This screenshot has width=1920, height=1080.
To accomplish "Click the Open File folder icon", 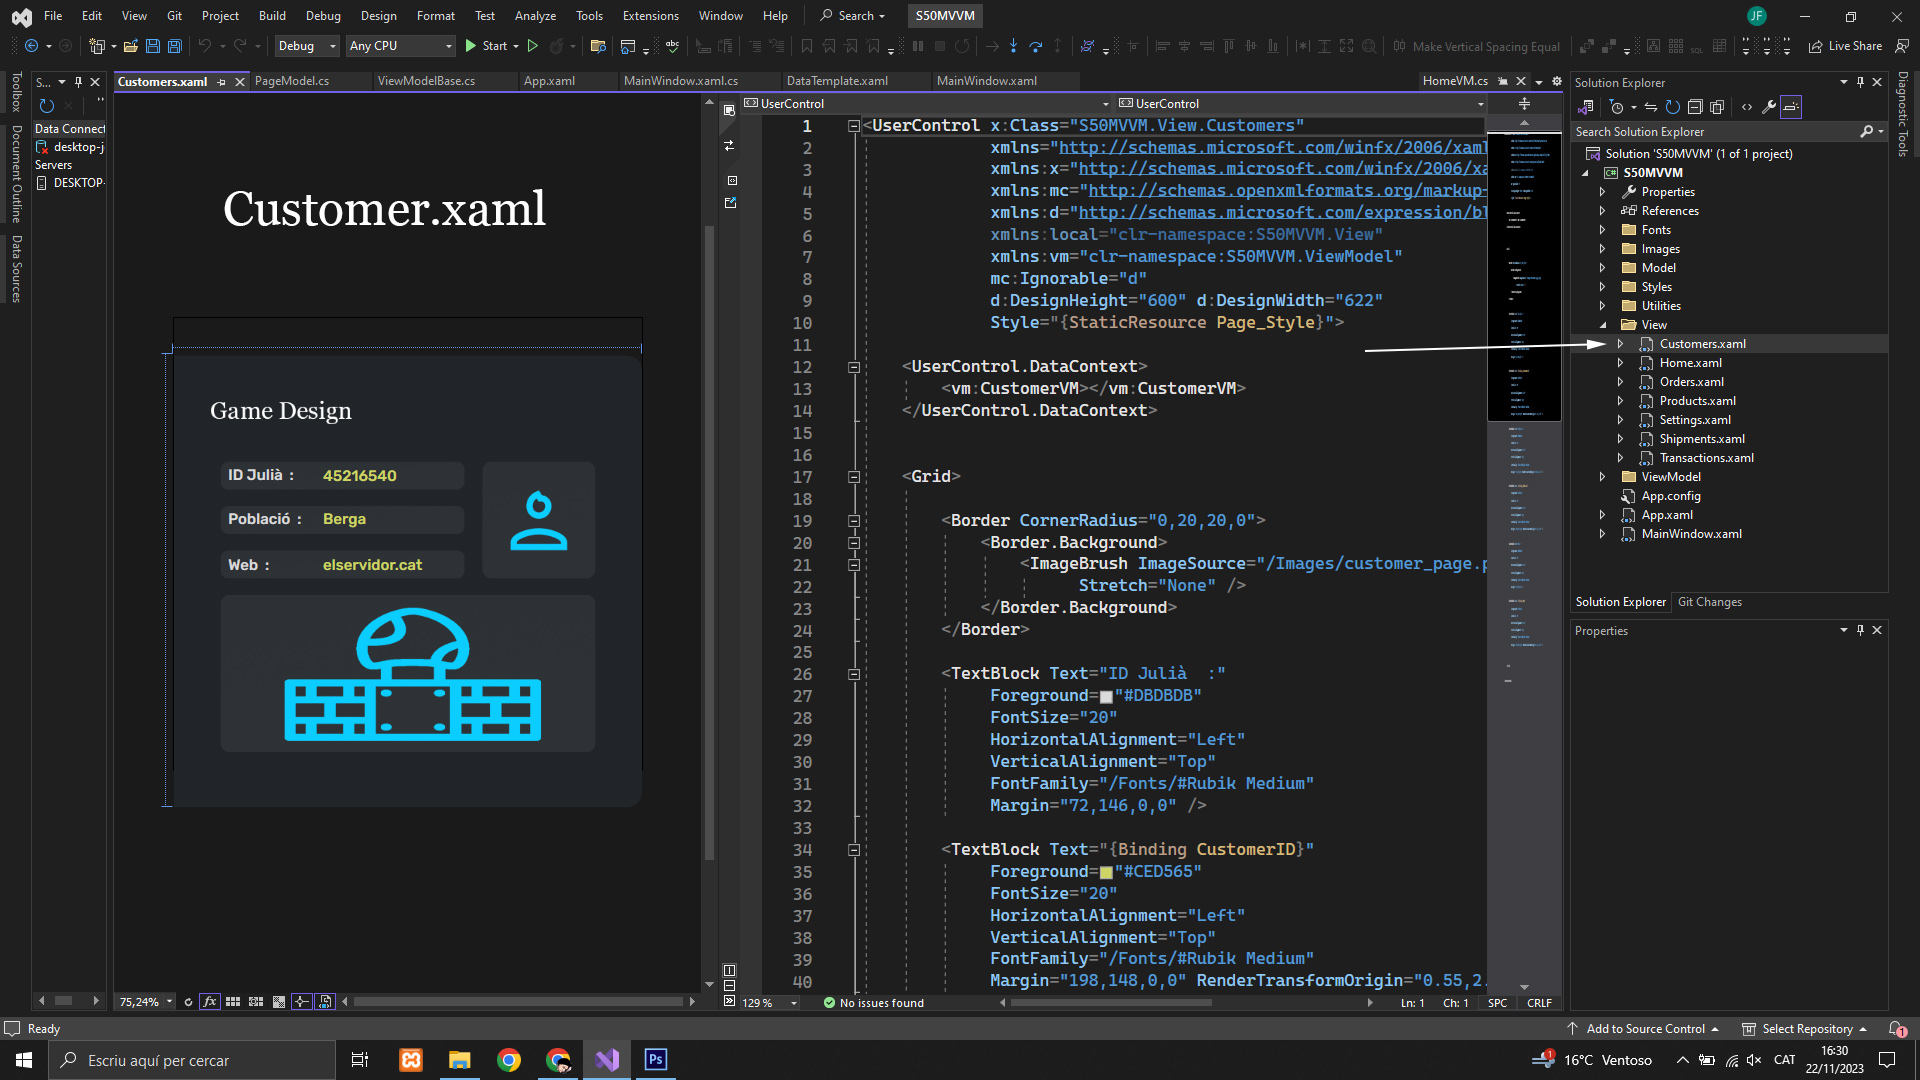I will tap(130, 46).
